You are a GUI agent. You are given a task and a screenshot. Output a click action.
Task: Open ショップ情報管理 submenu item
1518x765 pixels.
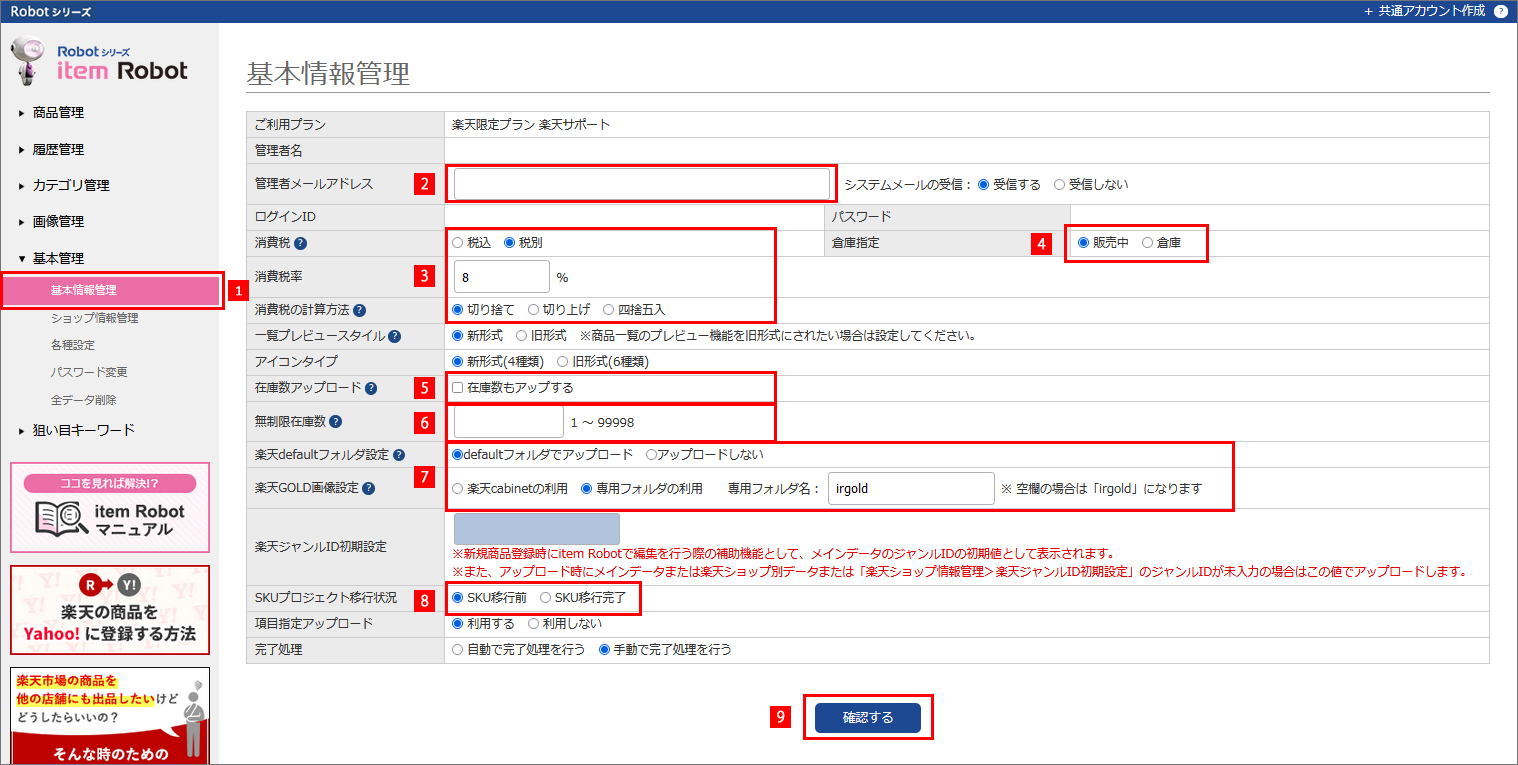click(x=95, y=319)
